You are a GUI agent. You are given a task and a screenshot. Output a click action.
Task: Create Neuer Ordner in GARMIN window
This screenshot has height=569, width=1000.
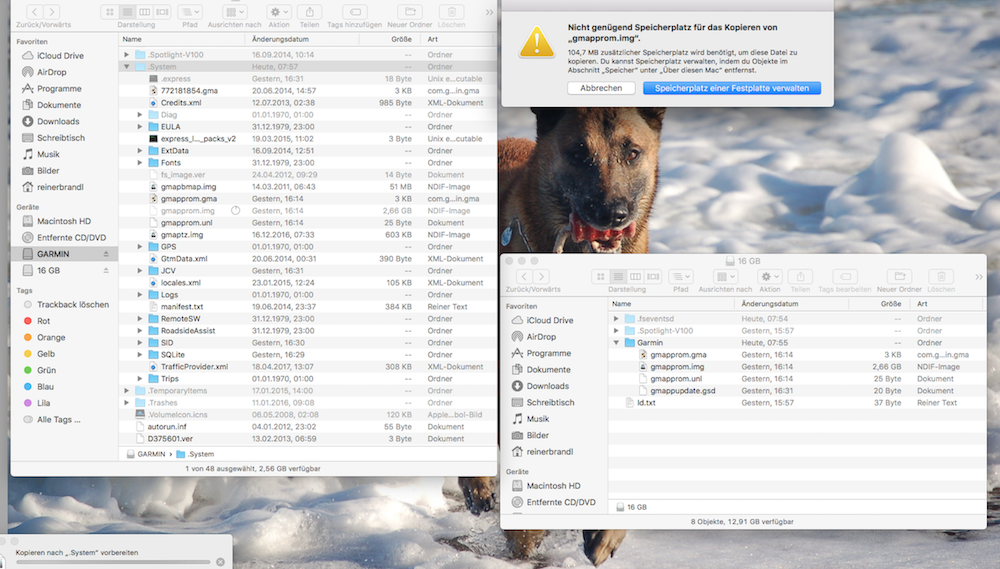pyautogui.click(x=410, y=12)
